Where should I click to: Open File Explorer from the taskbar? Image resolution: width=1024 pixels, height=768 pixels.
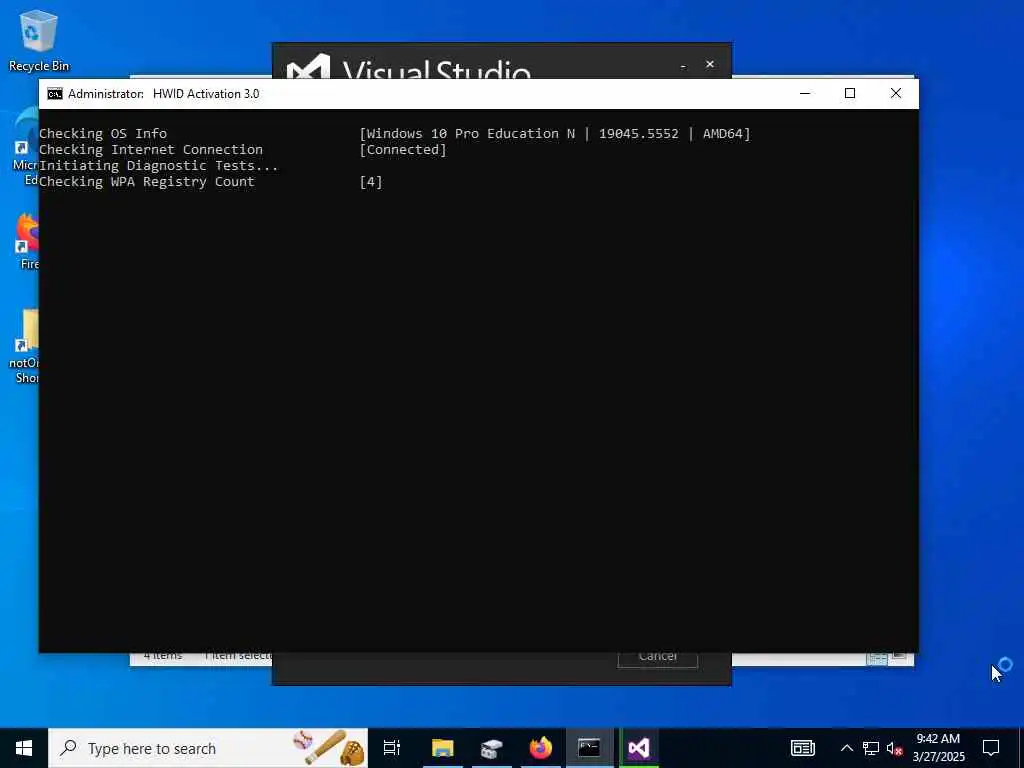[442, 748]
